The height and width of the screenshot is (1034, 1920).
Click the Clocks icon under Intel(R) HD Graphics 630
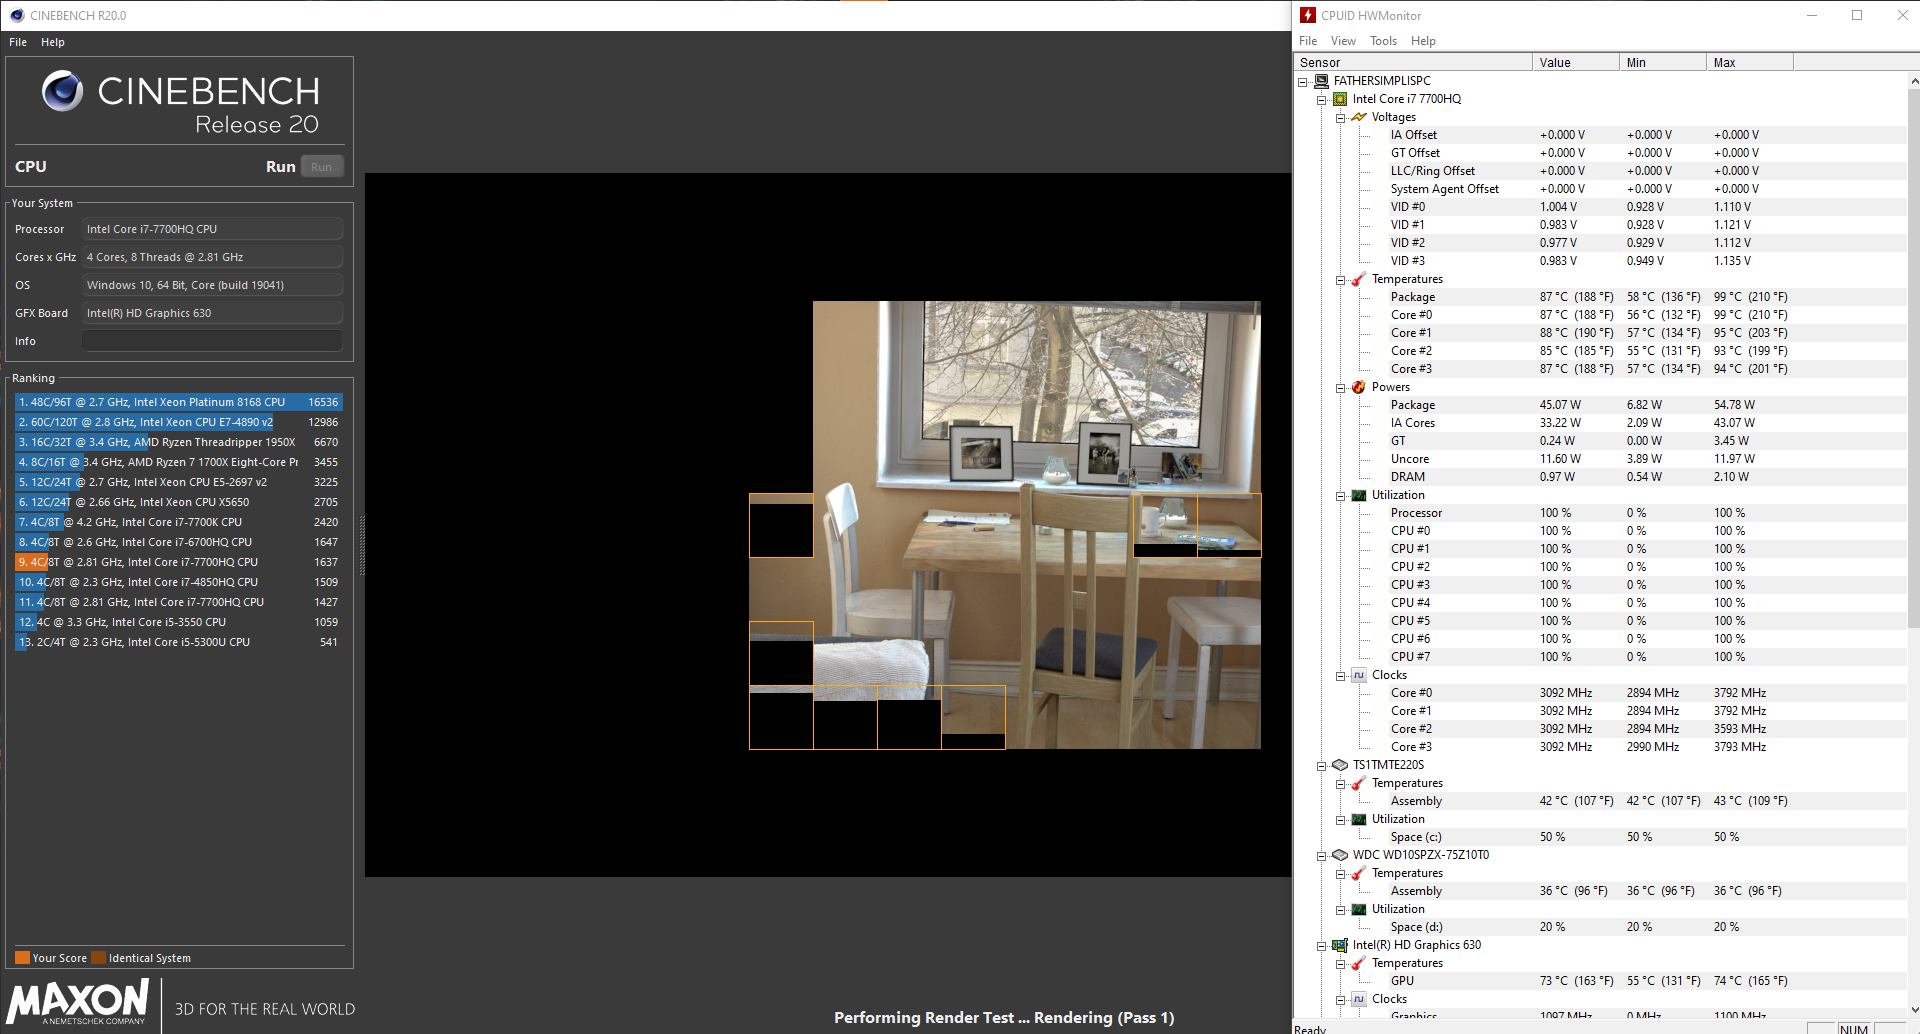coord(1359,999)
